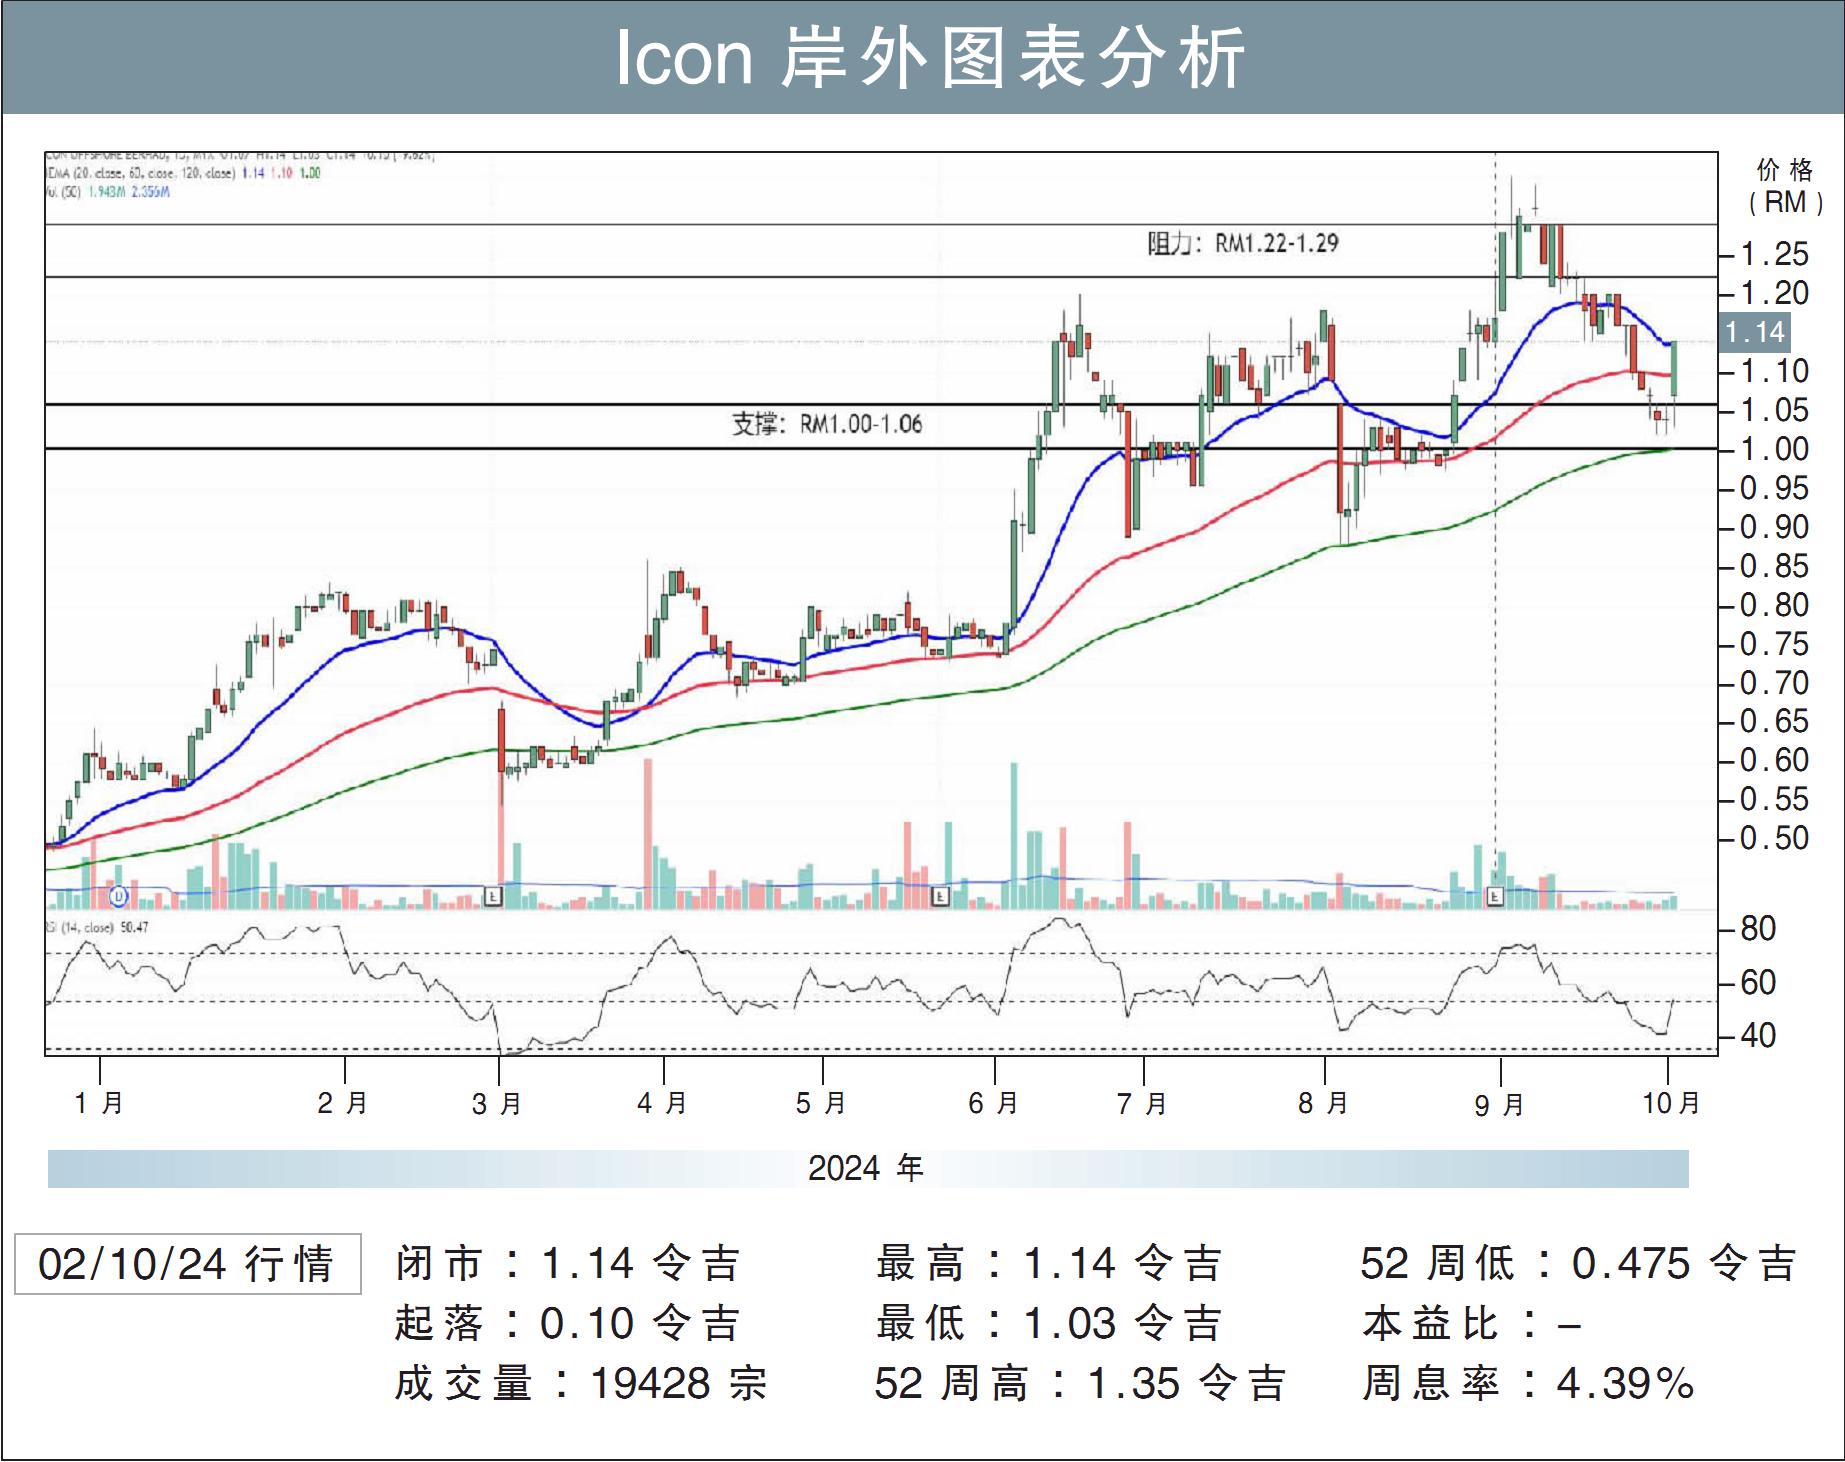Click the 0.55 price axis label
The image size is (1845, 1462).
(1774, 799)
